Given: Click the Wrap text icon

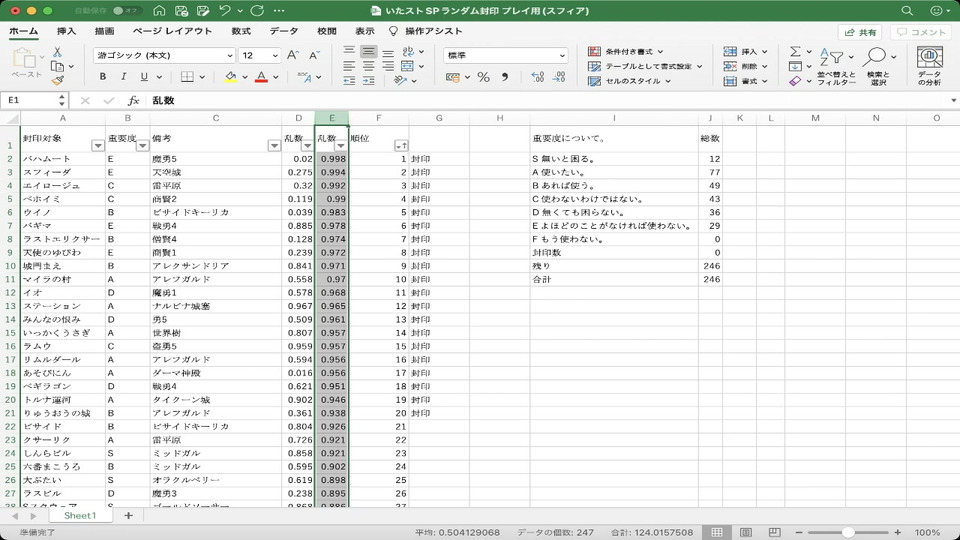Looking at the screenshot, I should coord(408,51).
